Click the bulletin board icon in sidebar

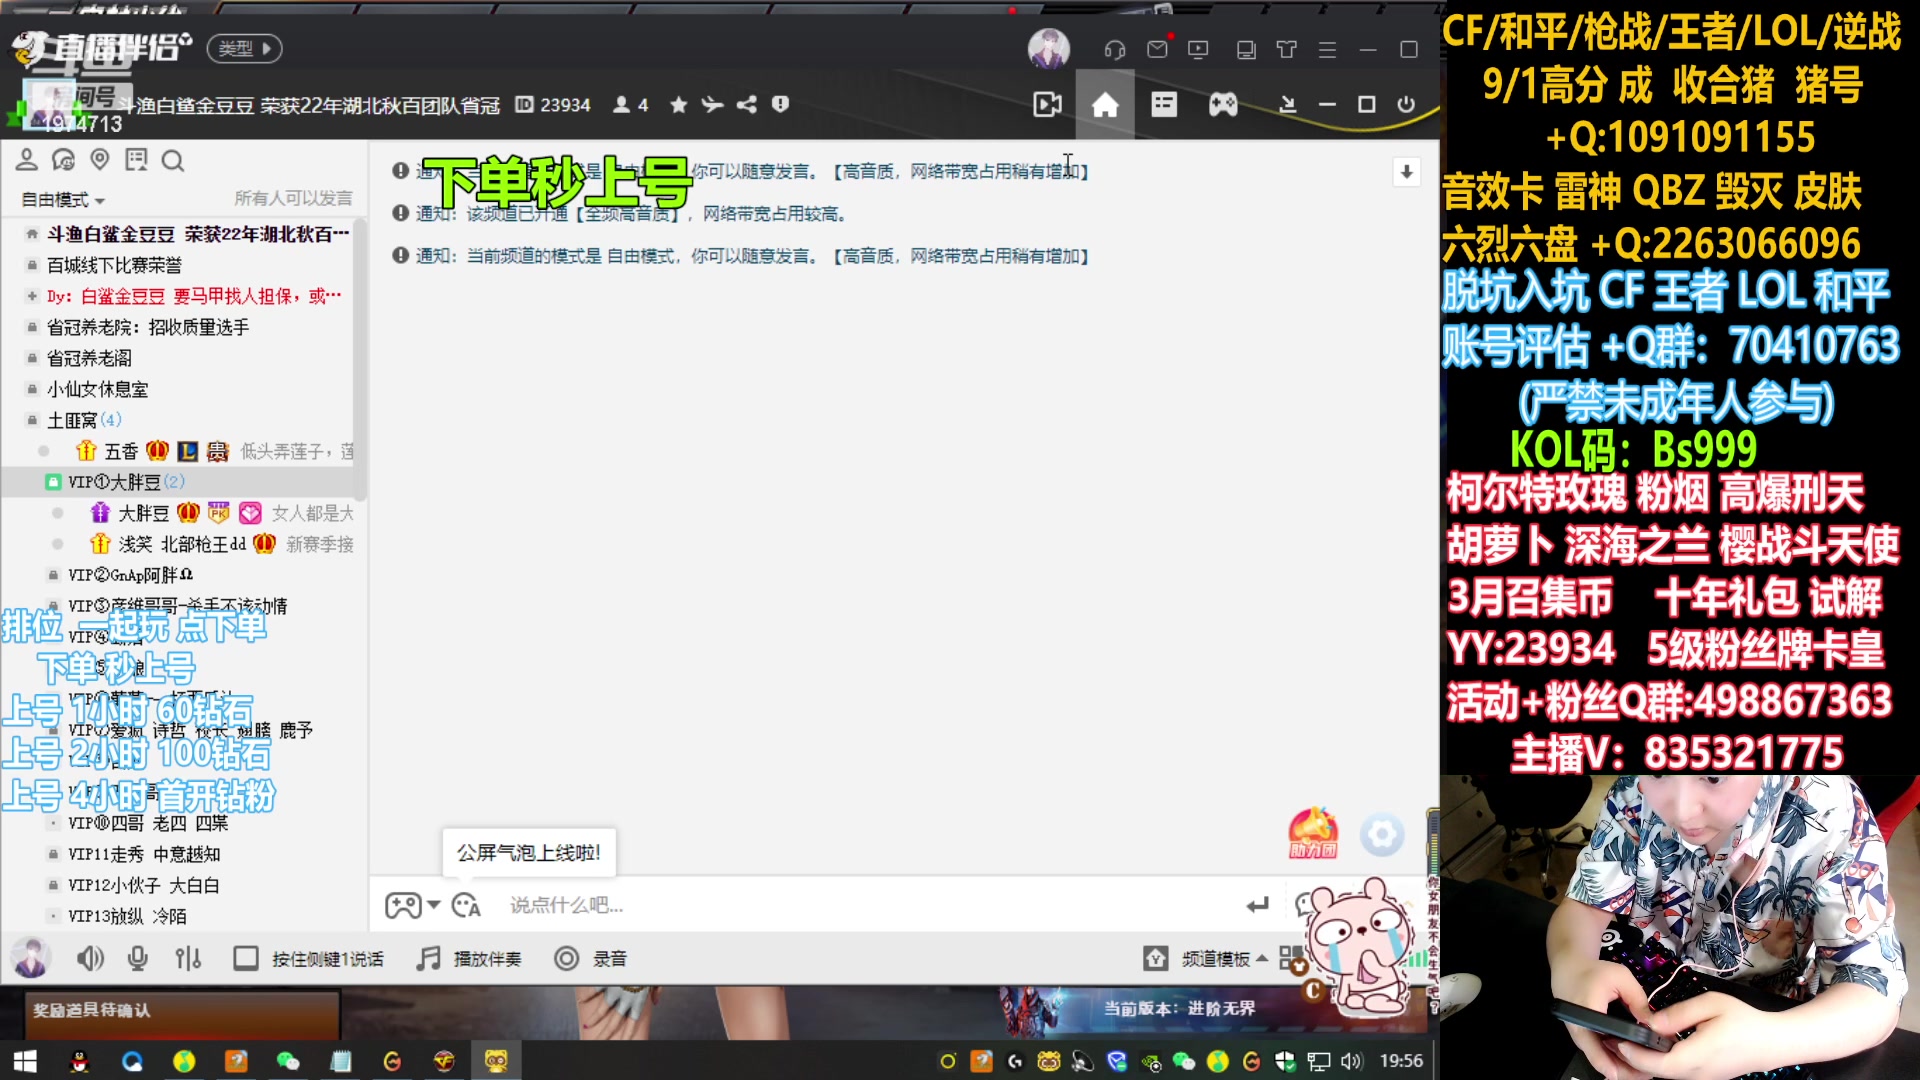136,160
